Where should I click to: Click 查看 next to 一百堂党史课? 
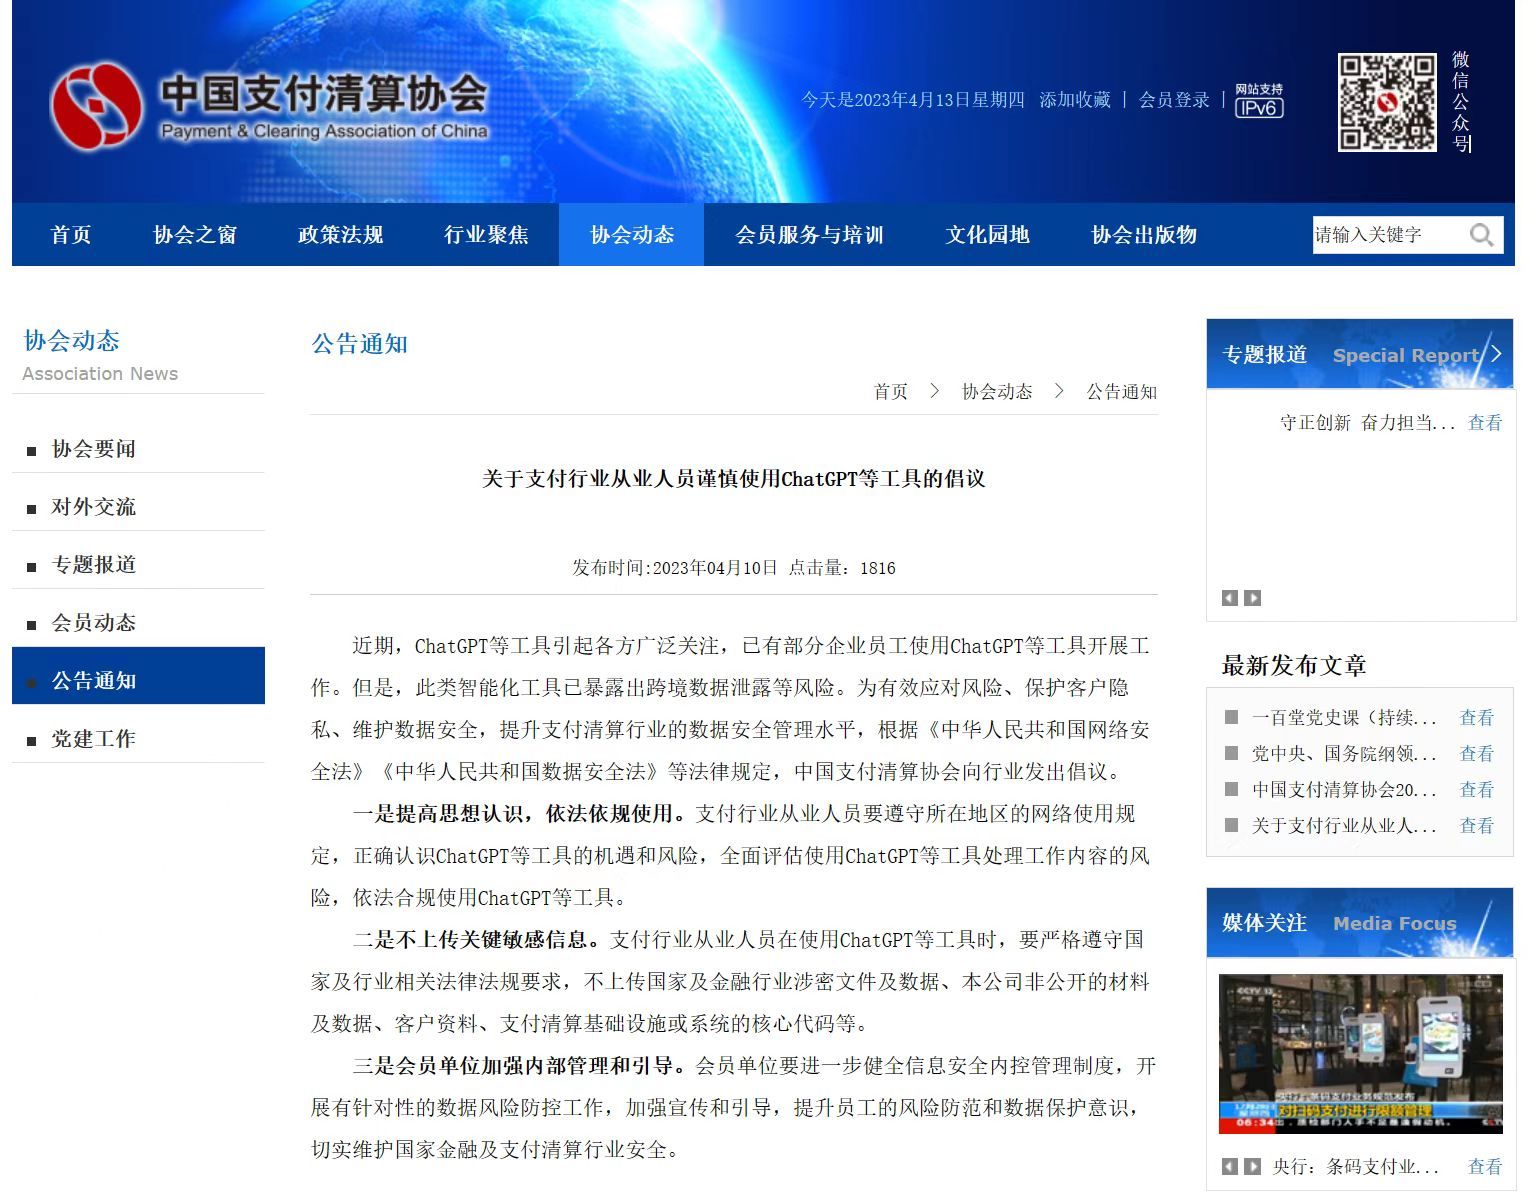(x=1477, y=718)
